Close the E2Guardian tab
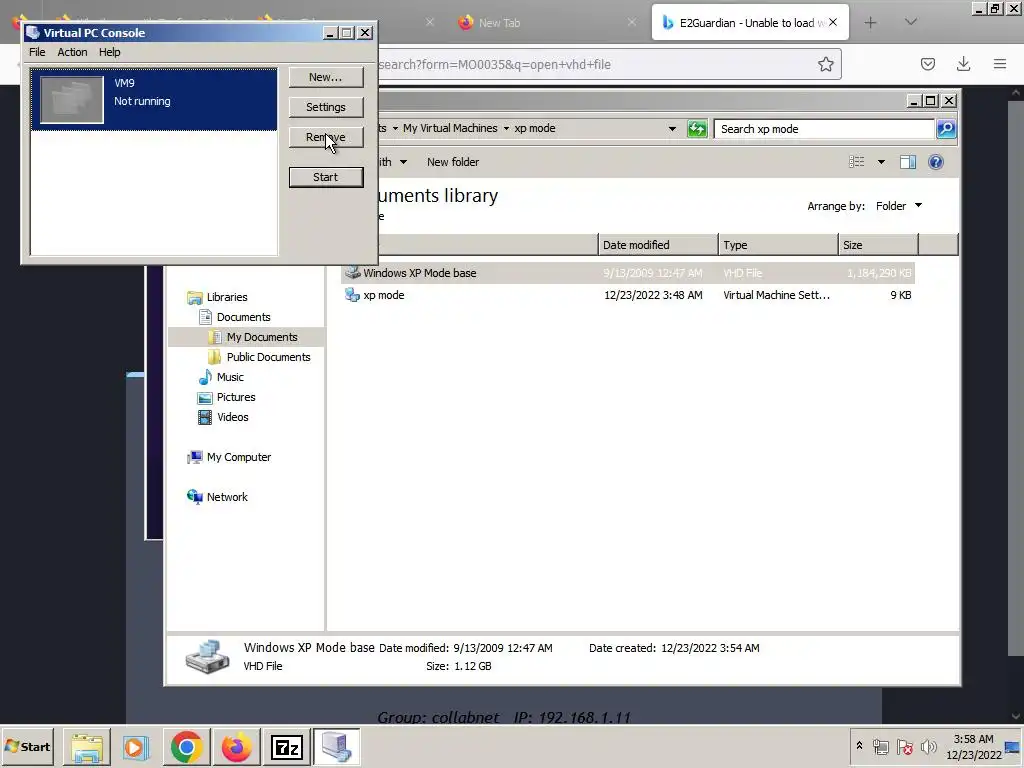Viewport: 1024px width, 768px height. [x=833, y=22]
